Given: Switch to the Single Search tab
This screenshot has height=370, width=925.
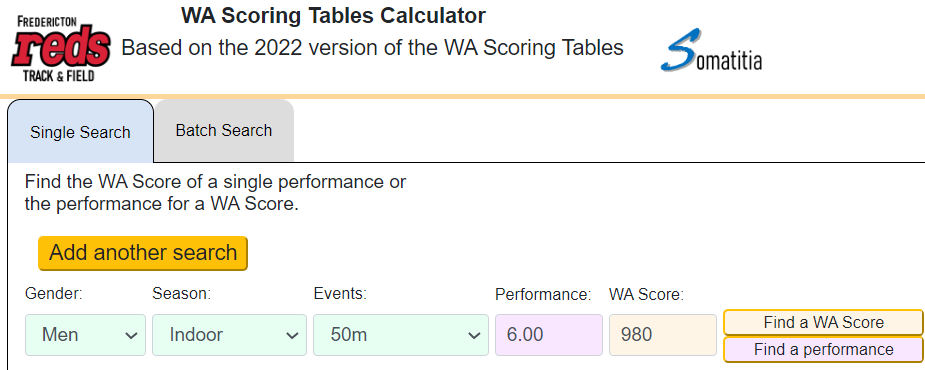Looking at the screenshot, I should pos(81,132).
